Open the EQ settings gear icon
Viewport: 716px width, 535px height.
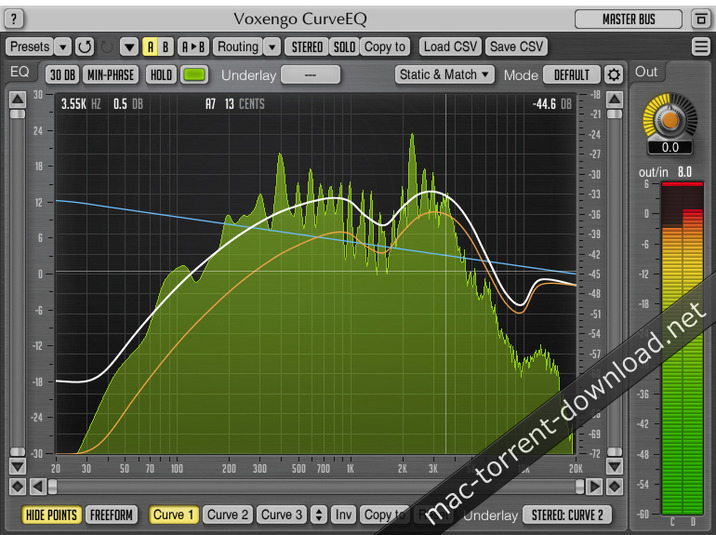coord(613,74)
